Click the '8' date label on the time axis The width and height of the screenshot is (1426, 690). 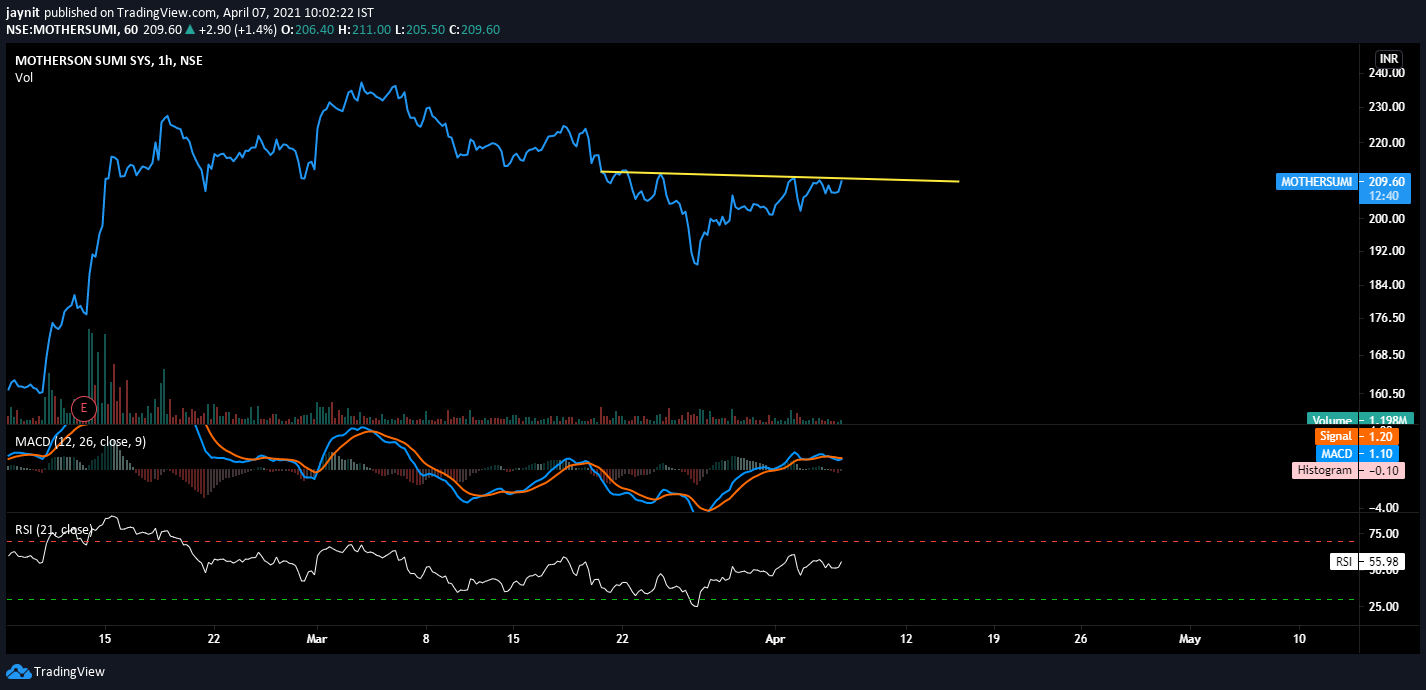click(x=426, y=637)
